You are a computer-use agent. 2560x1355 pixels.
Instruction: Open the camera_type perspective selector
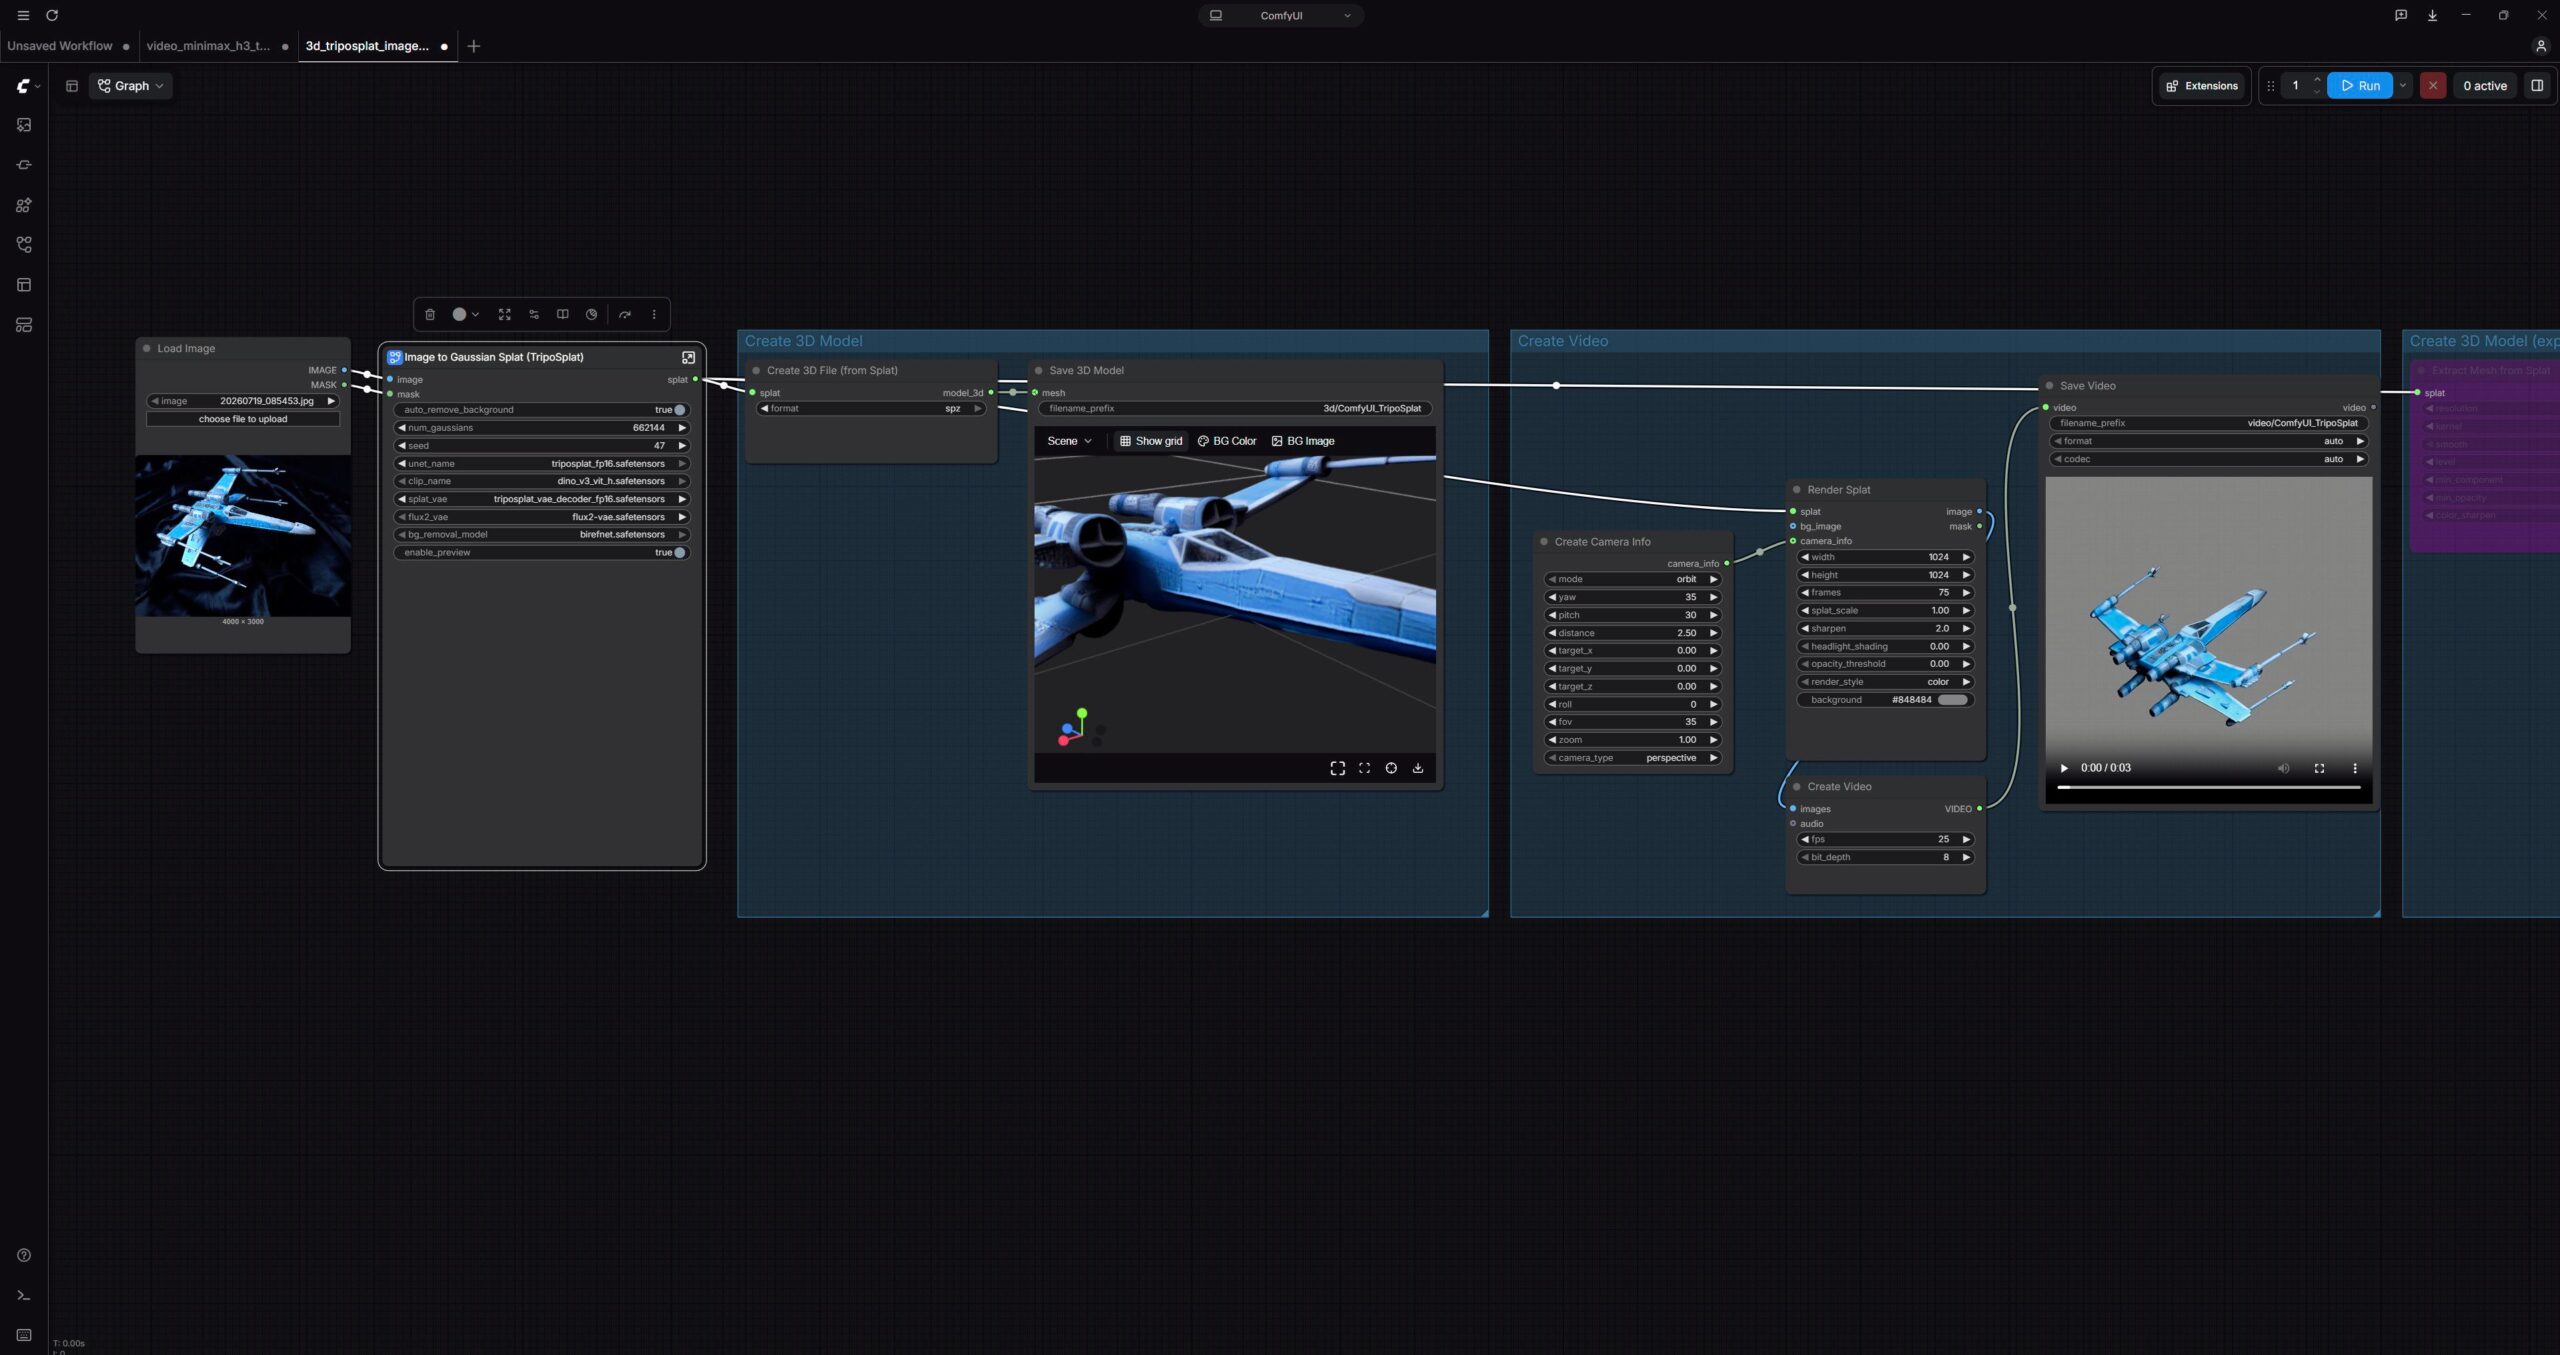(1632, 758)
